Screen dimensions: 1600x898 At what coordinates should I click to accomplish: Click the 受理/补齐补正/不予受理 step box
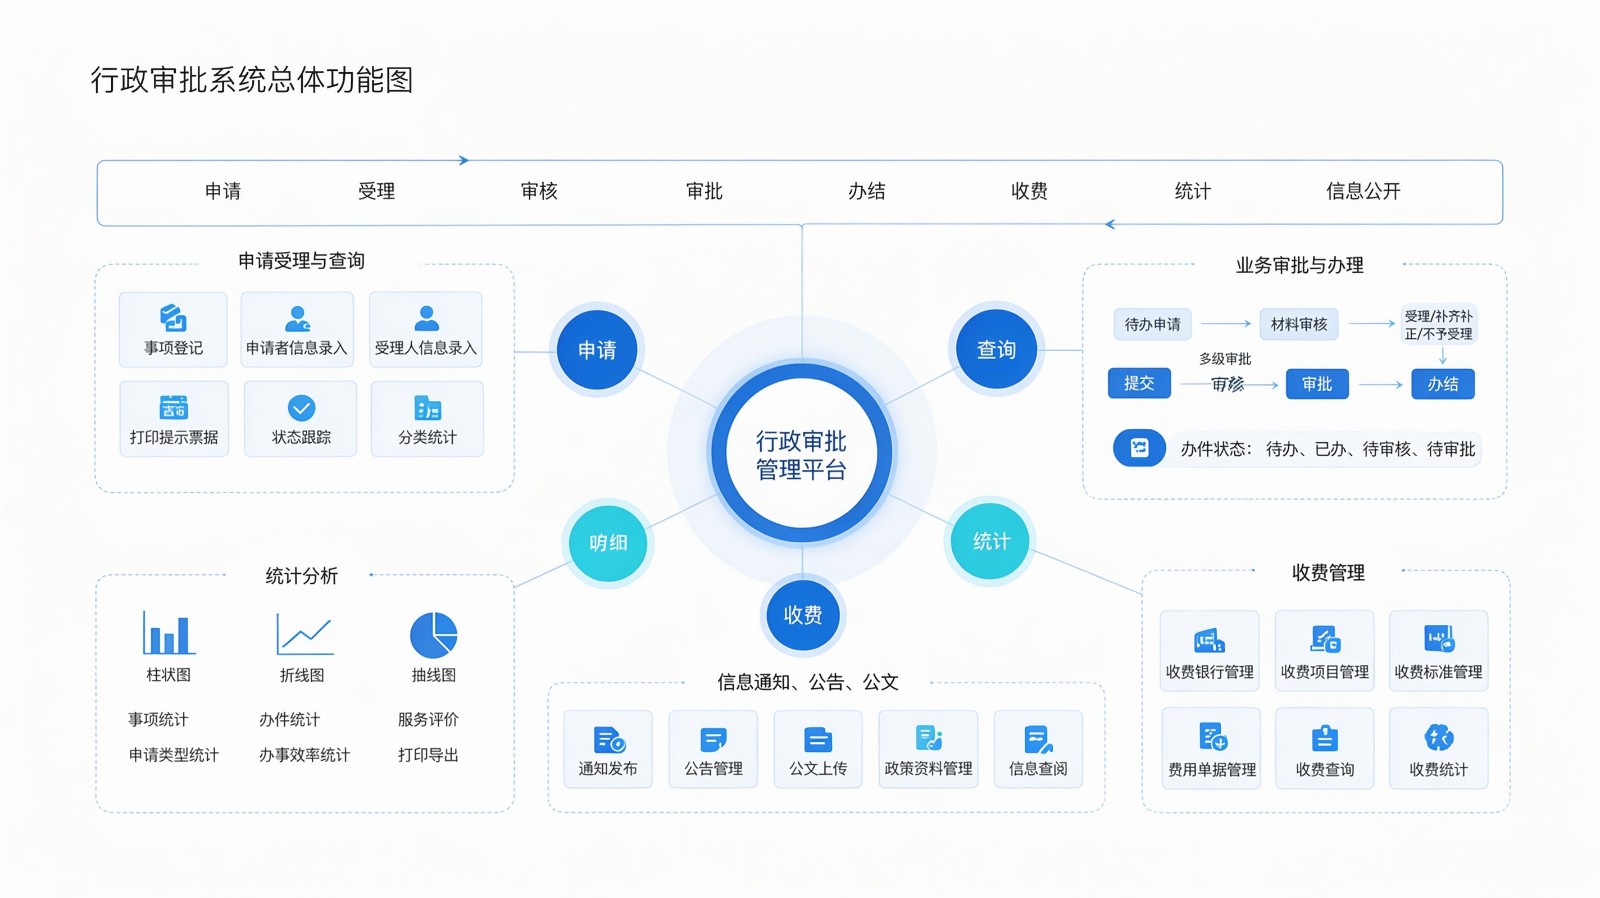point(1439,325)
